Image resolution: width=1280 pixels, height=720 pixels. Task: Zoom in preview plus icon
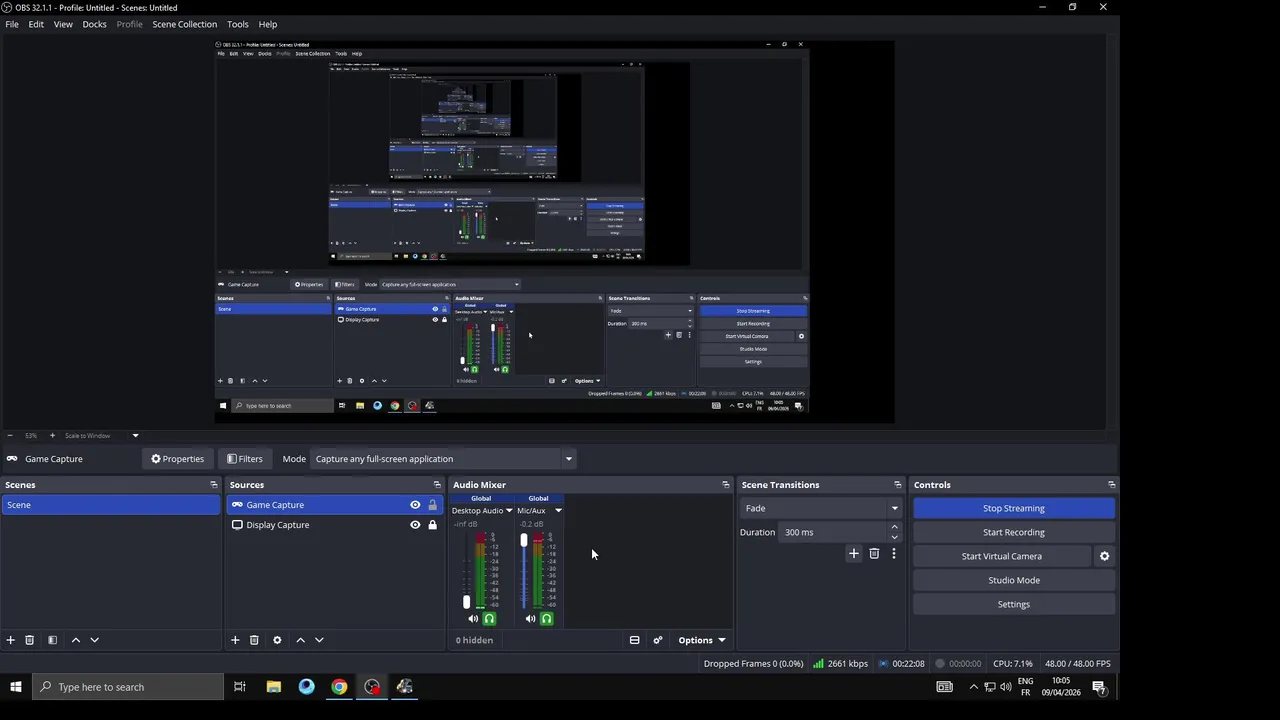53,436
